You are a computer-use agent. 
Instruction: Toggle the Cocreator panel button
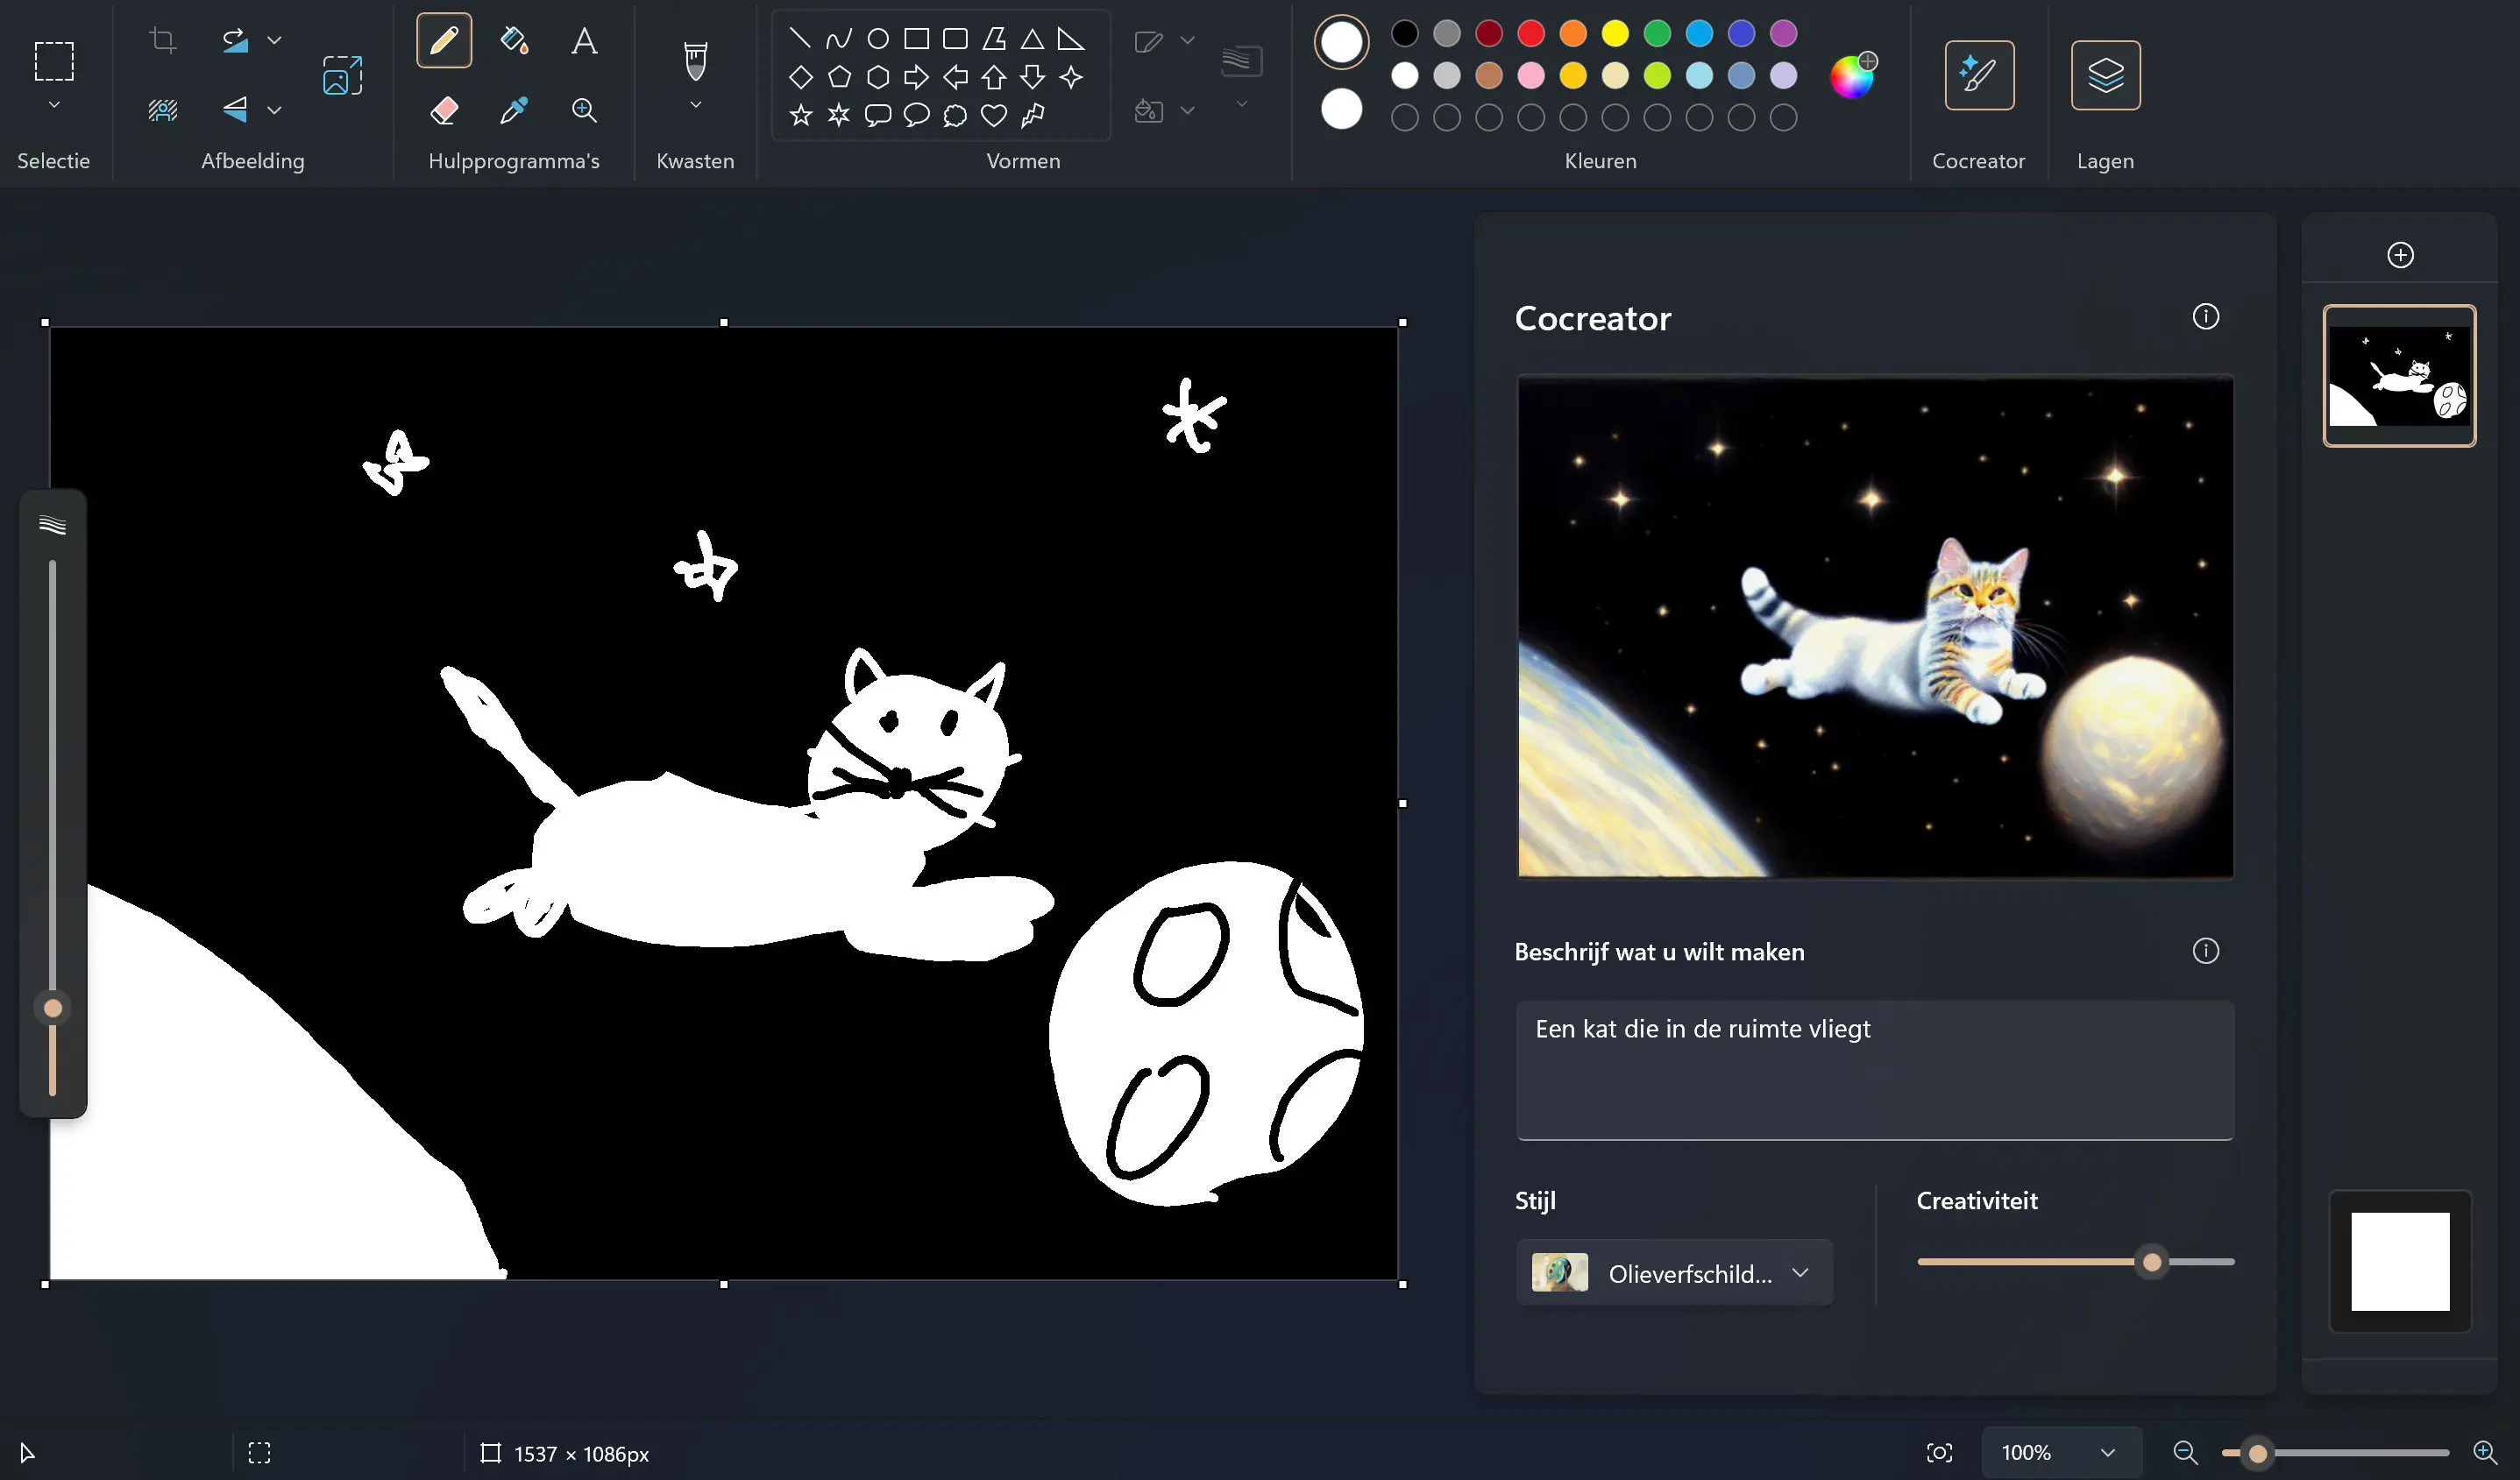pyautogui.click(x=1978, y=76)
